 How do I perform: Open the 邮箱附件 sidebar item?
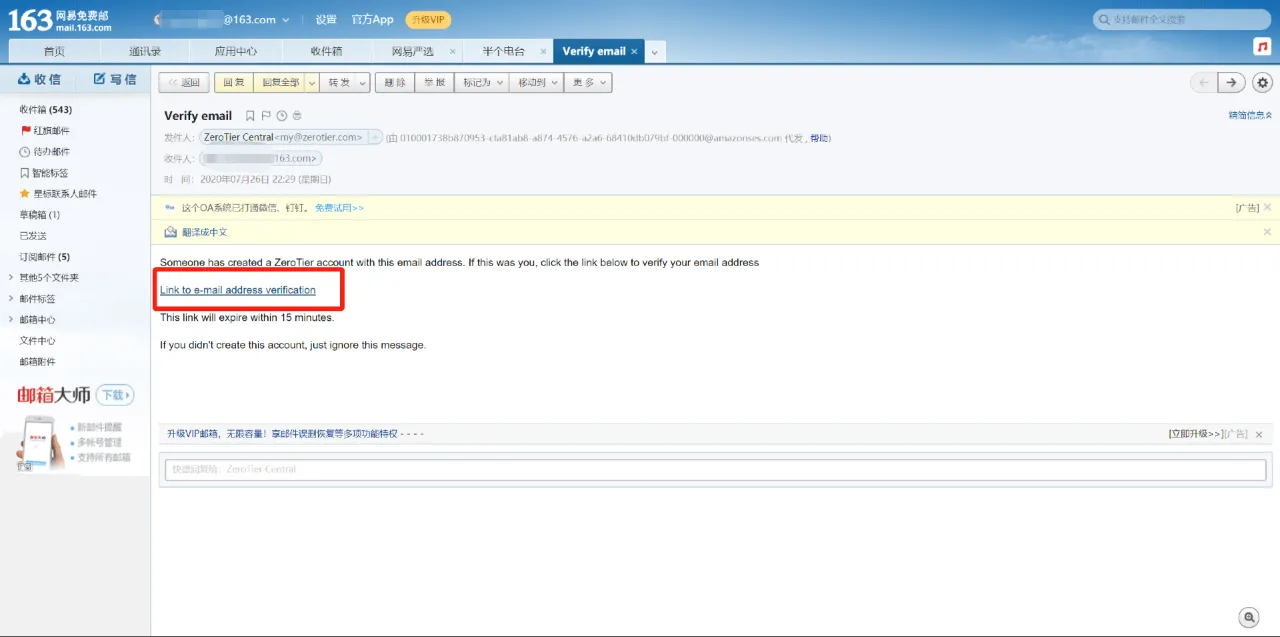[38, 362]
